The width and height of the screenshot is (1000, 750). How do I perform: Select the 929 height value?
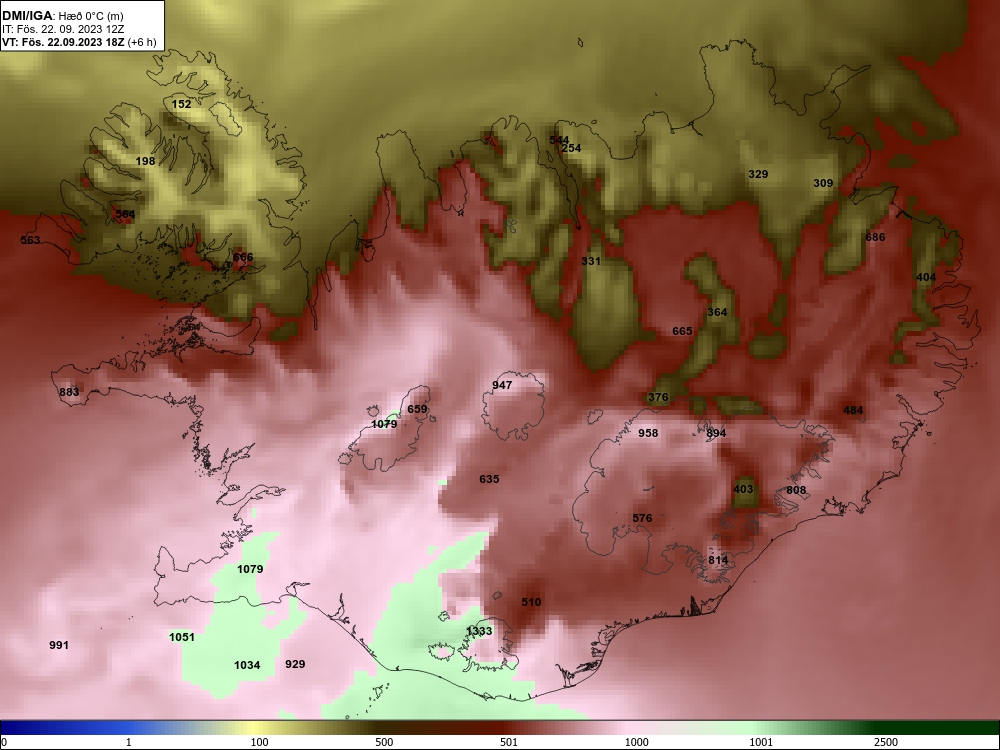(x=295, y=664)
